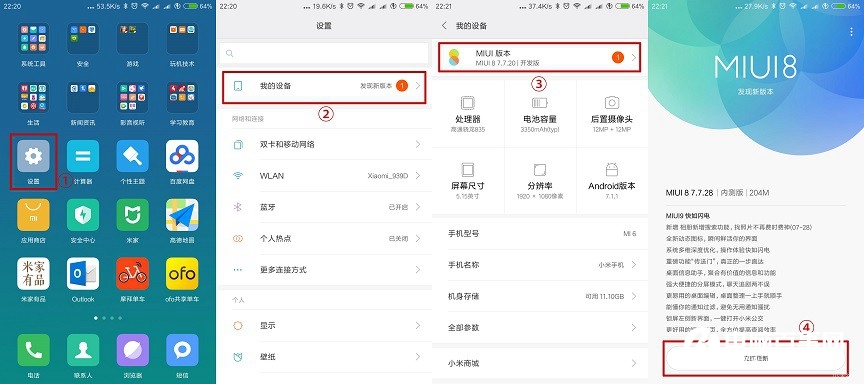Open the 联系人 contacts dock icon
This screenshot has width=864, height=384.
click(83, 350)
